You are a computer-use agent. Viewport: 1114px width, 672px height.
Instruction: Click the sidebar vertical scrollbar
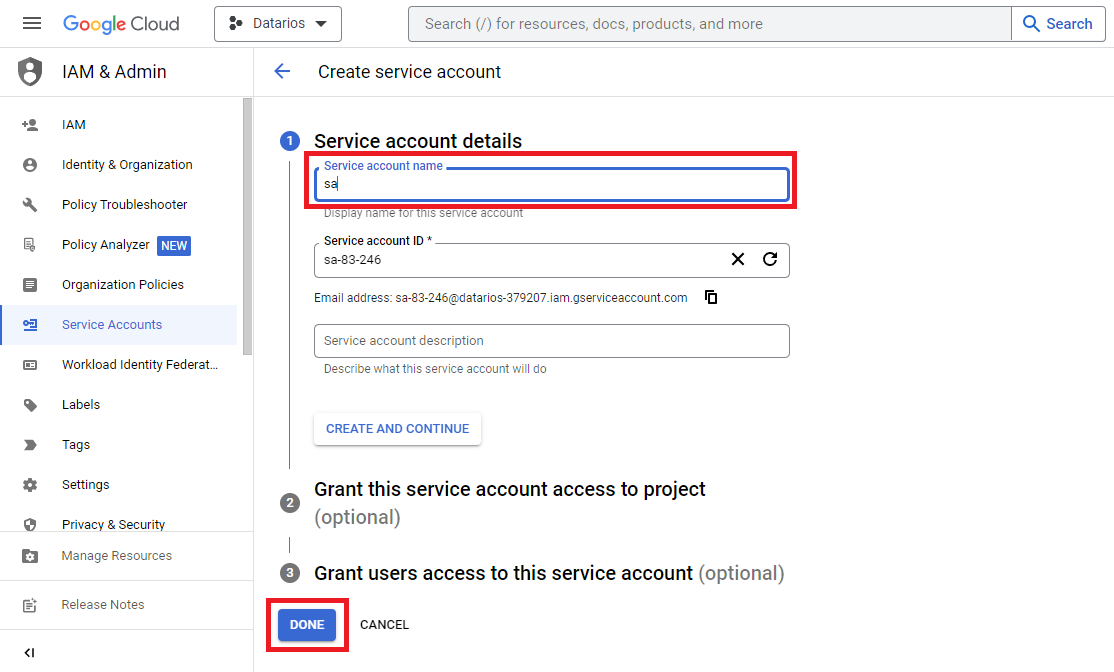point(247,225)
